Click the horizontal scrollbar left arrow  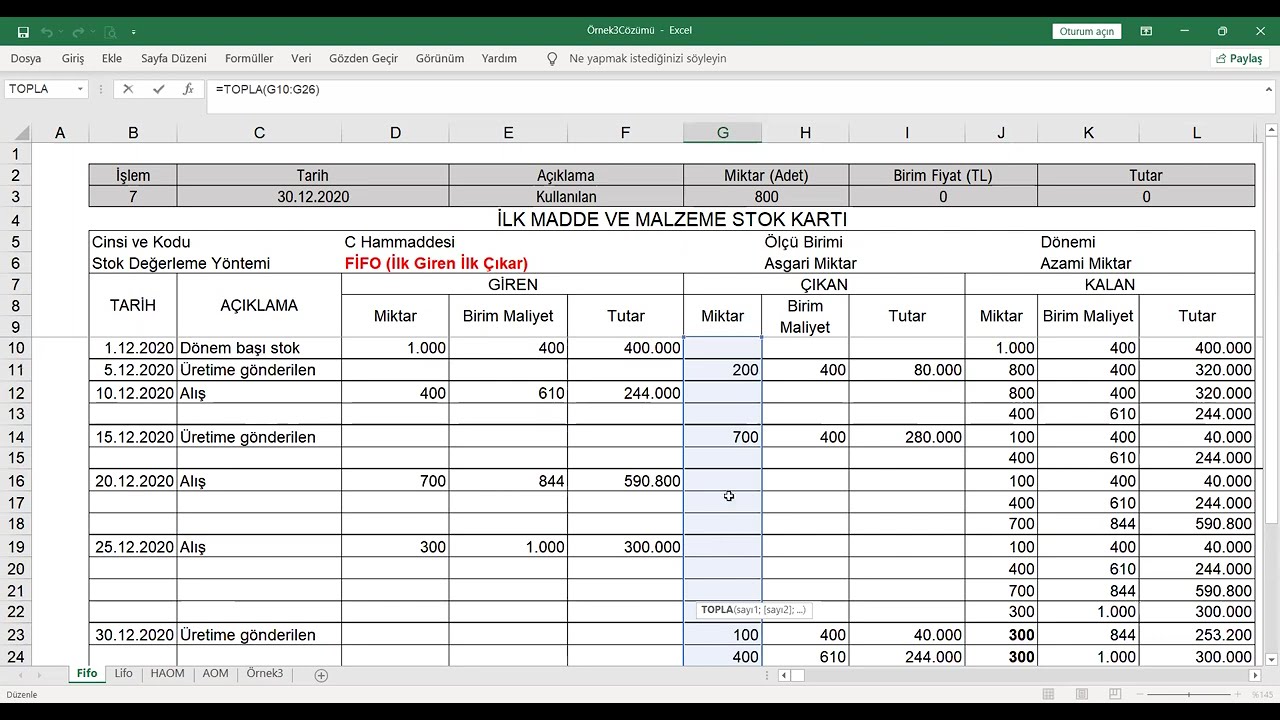click(784, 675)
